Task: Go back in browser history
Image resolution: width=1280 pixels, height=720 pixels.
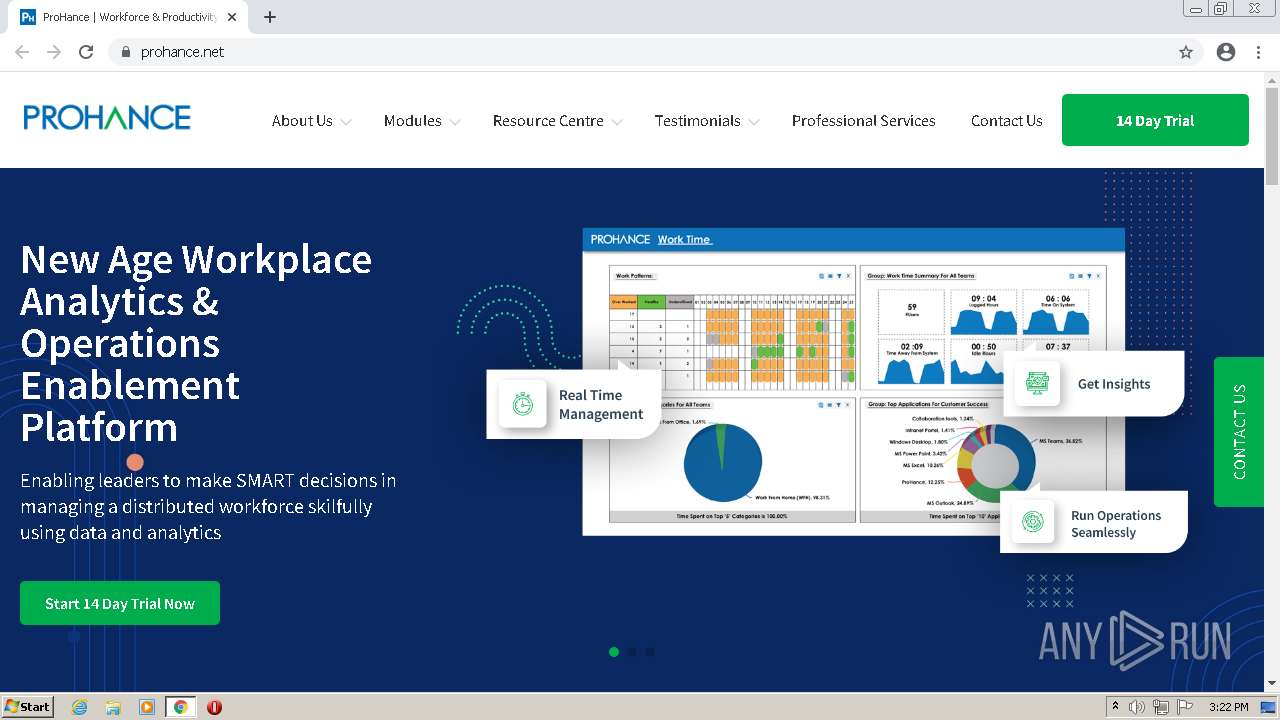Action: point(22,52)
